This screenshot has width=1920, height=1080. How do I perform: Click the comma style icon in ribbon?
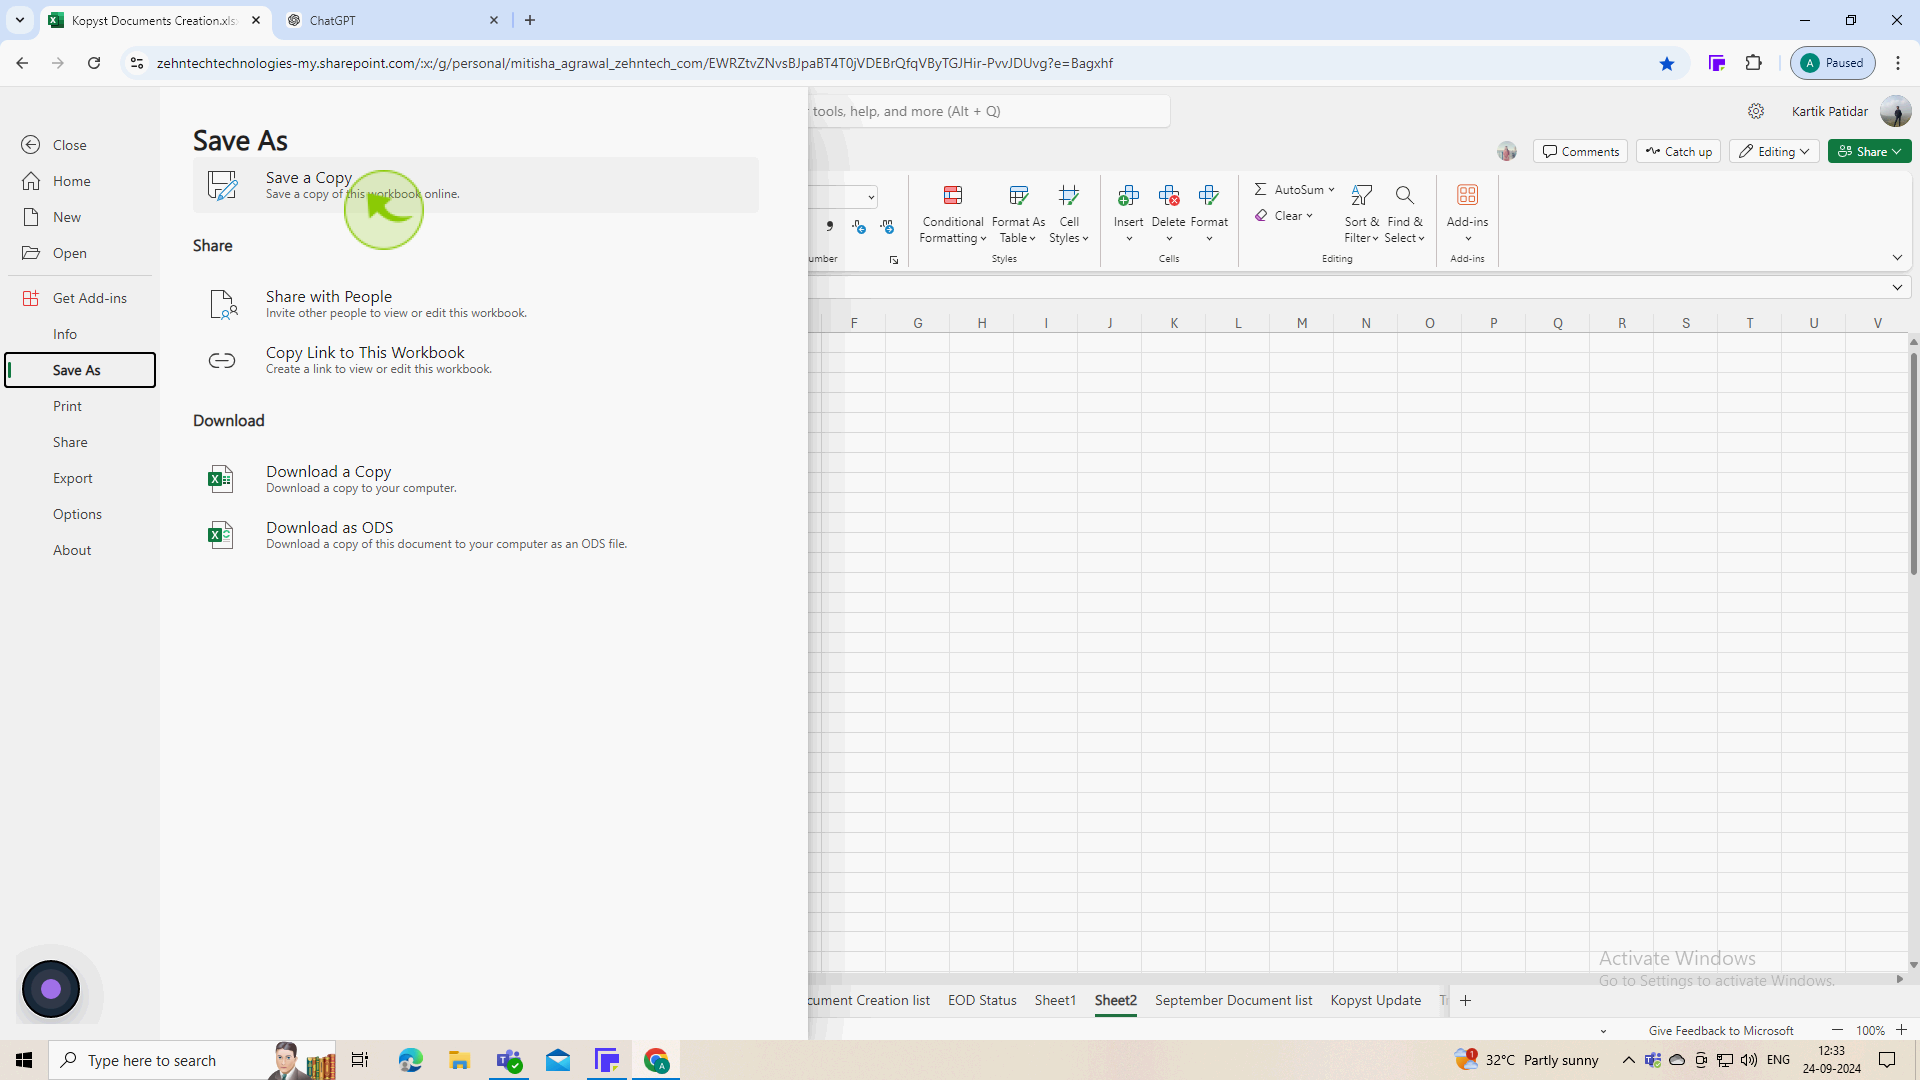coord(829,227)
